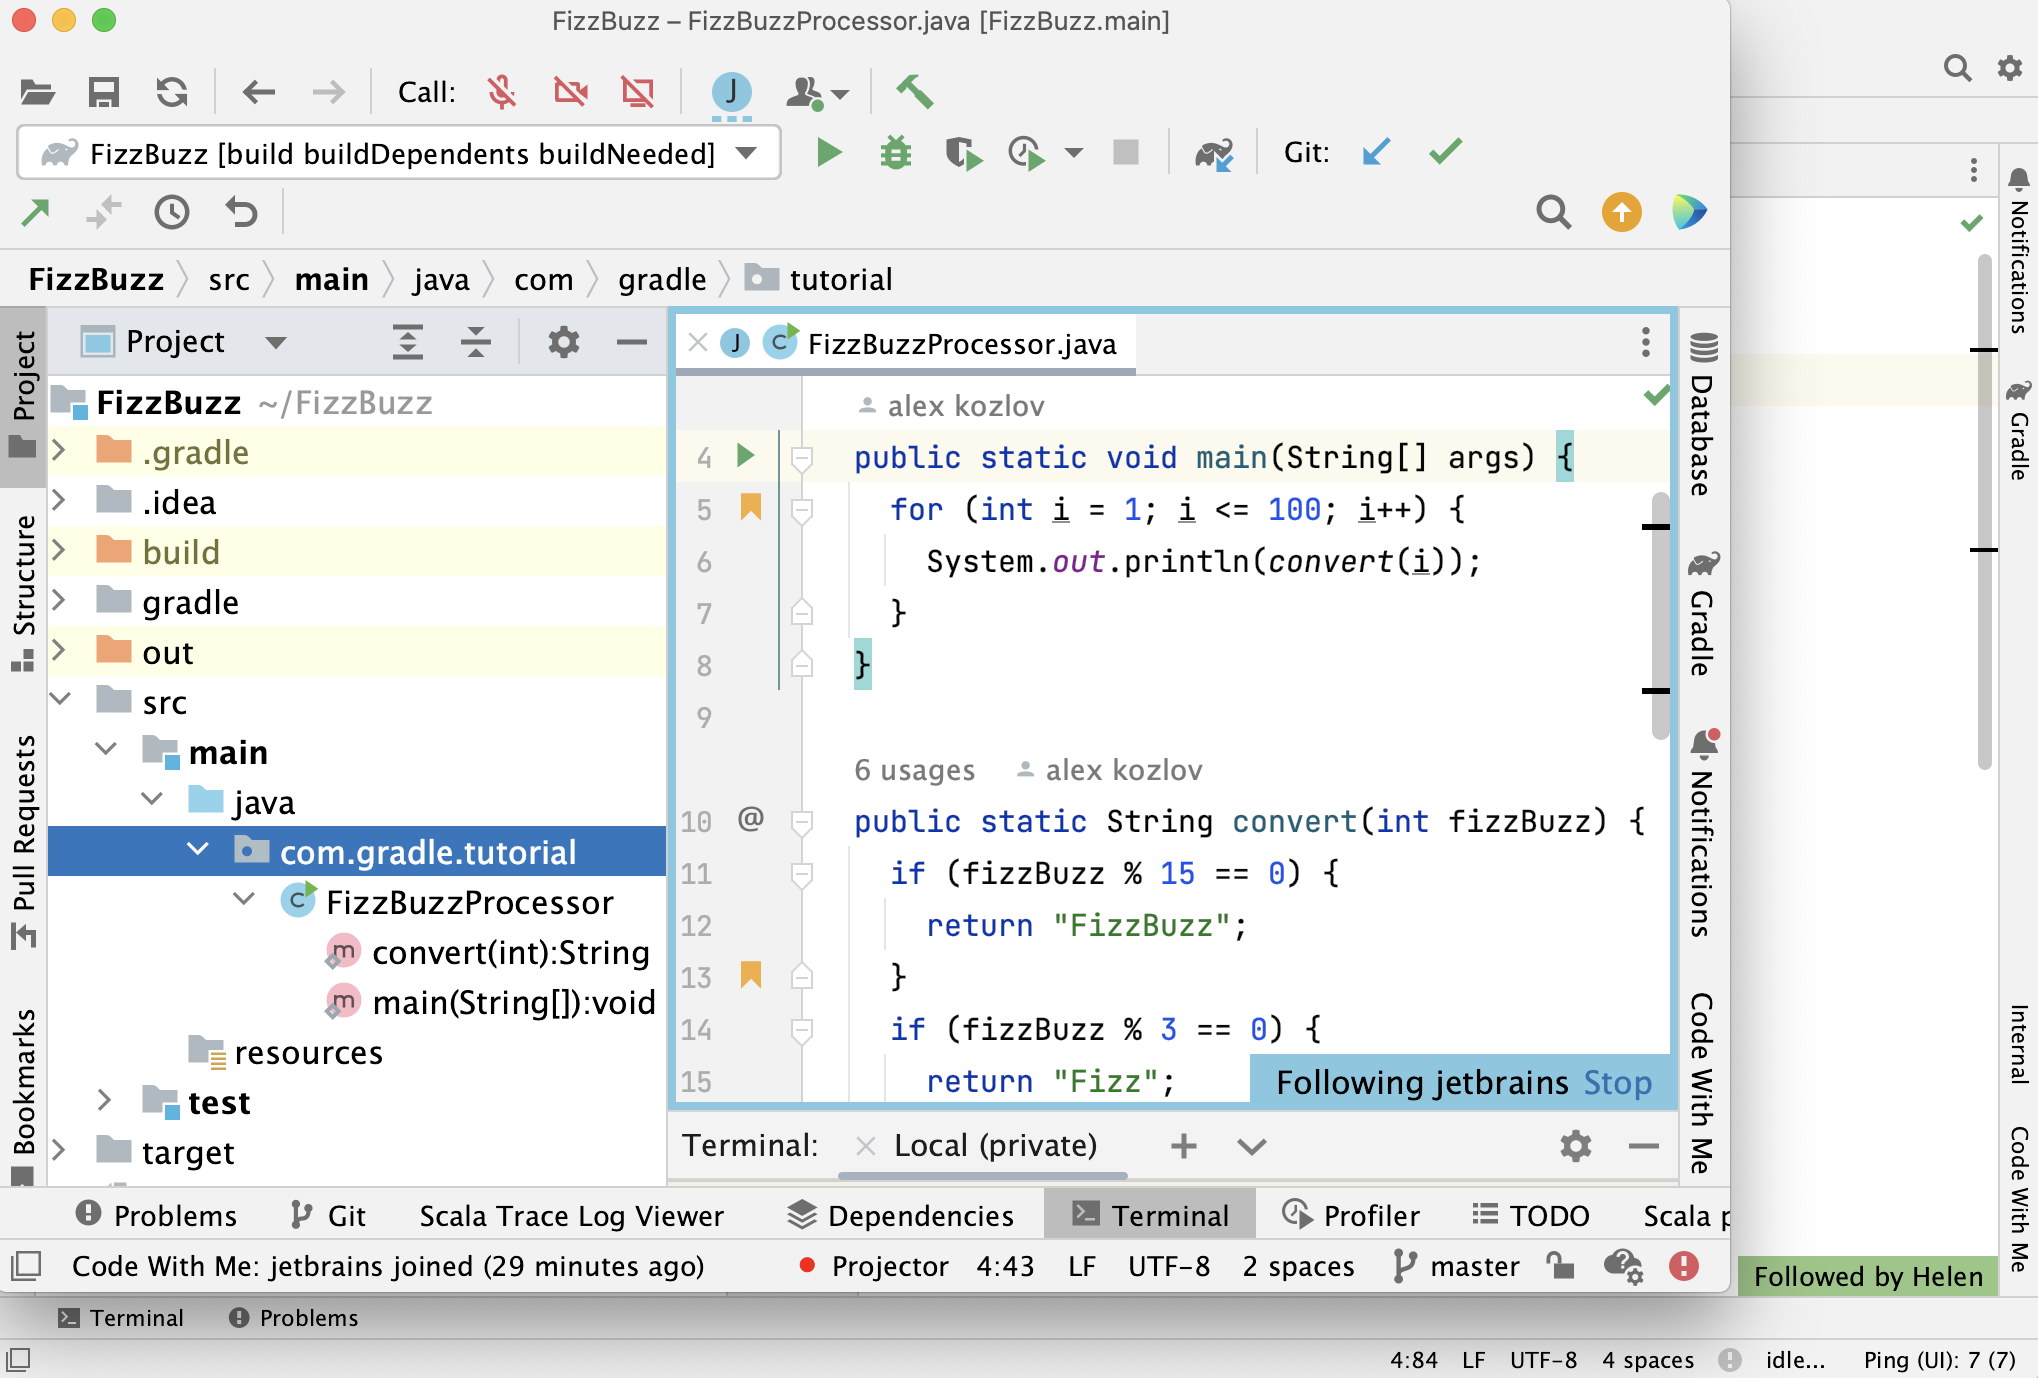Expand the .gradle folder

point(59,451)
